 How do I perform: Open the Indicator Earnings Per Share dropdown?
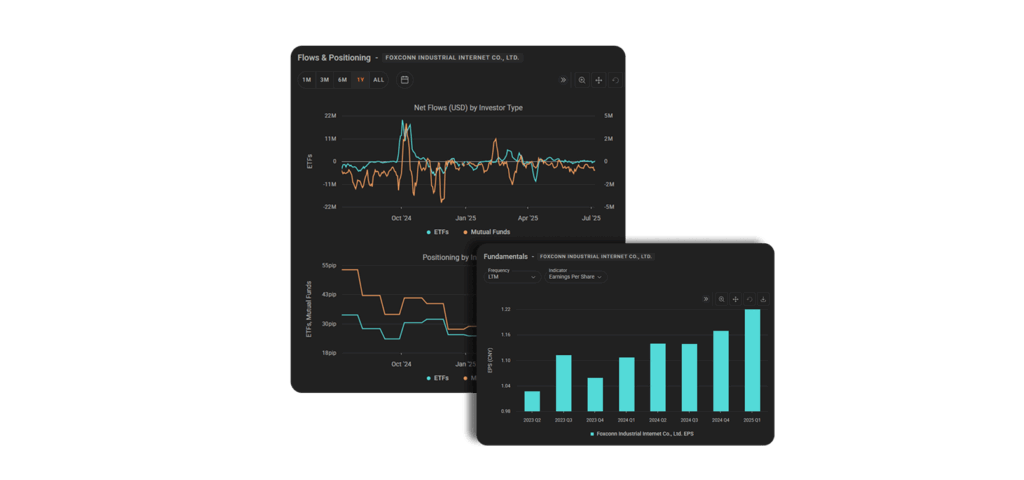coord(576,276)
